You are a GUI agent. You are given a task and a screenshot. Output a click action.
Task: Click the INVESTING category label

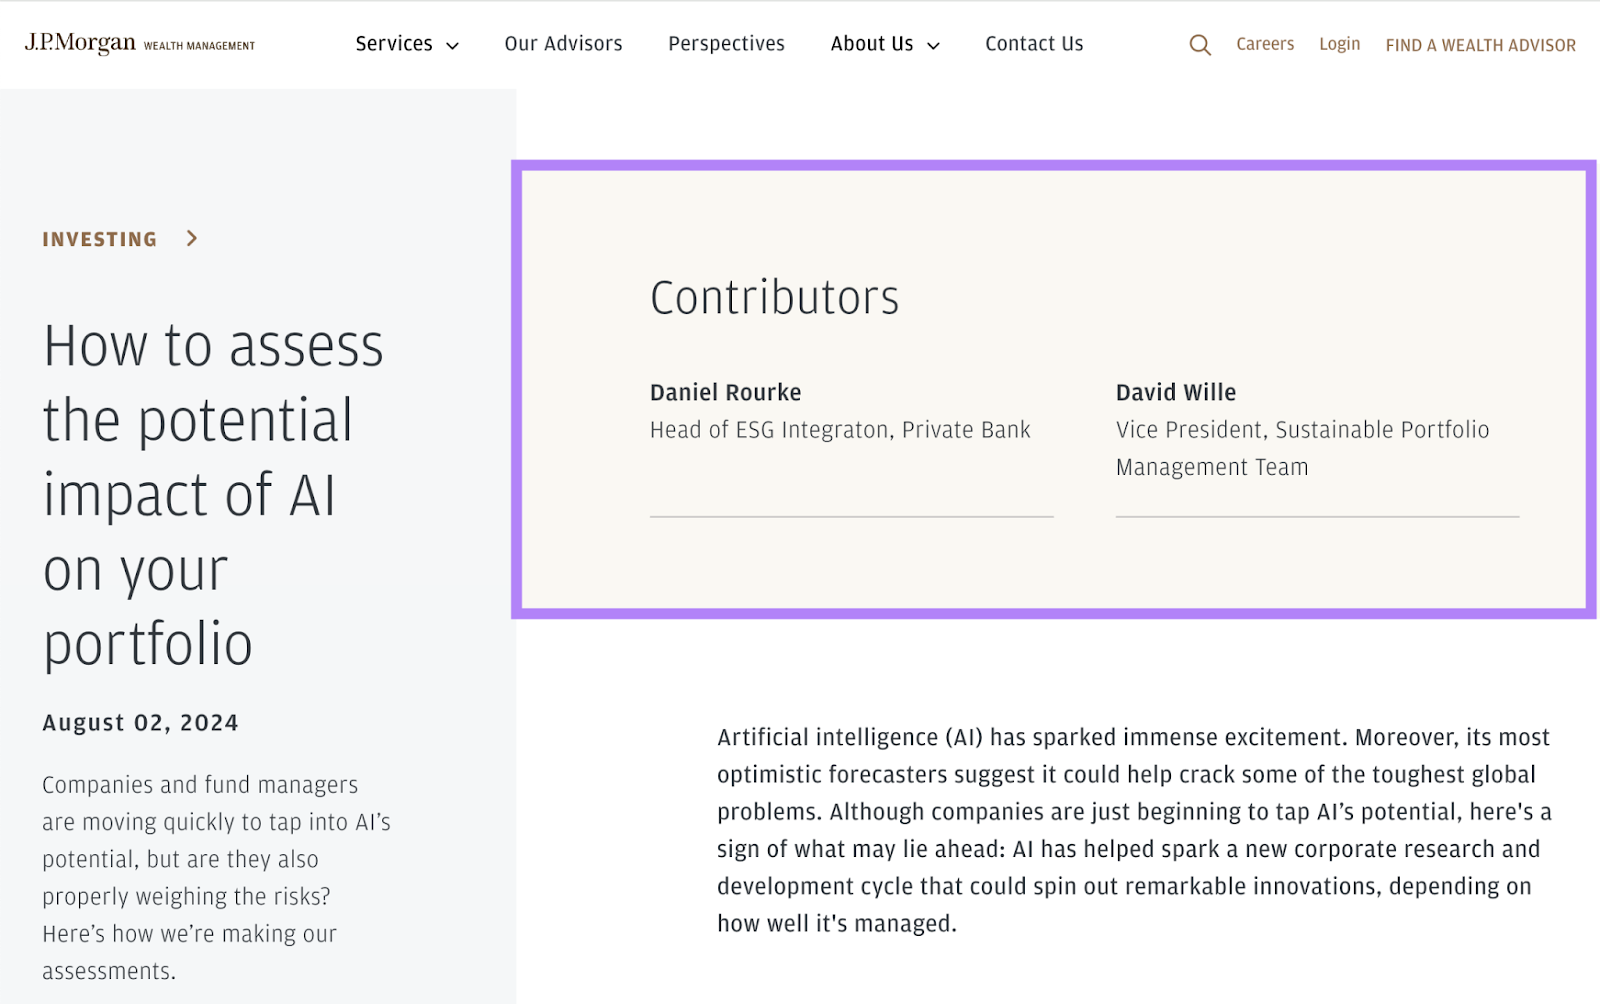pyautogui.click(x=99, y=238)
